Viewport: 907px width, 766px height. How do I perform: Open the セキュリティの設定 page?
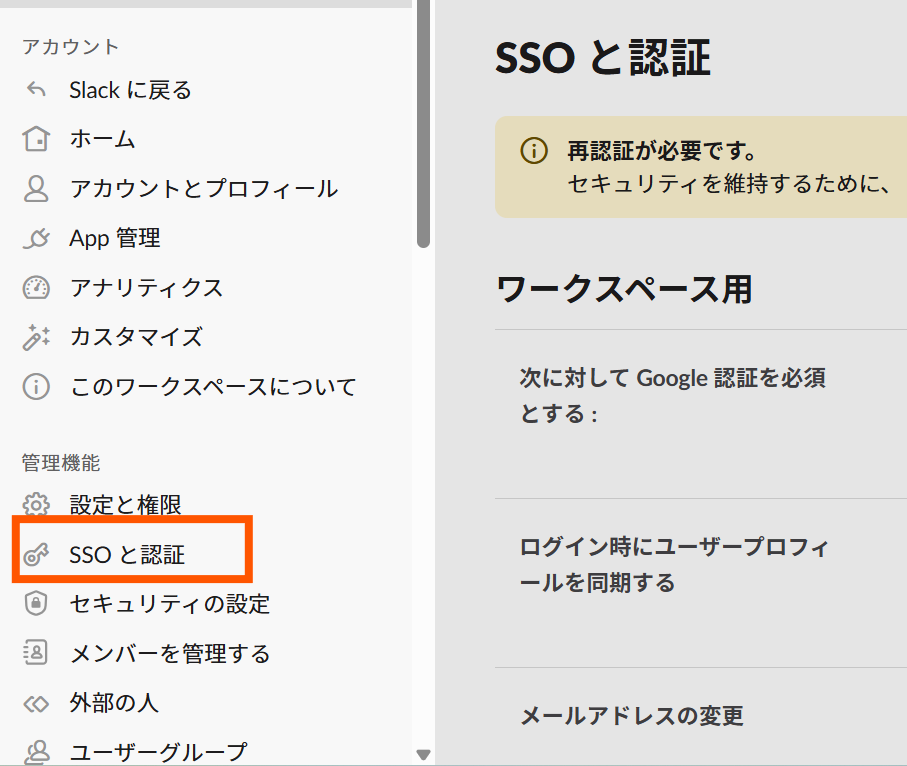click(169, 604)
